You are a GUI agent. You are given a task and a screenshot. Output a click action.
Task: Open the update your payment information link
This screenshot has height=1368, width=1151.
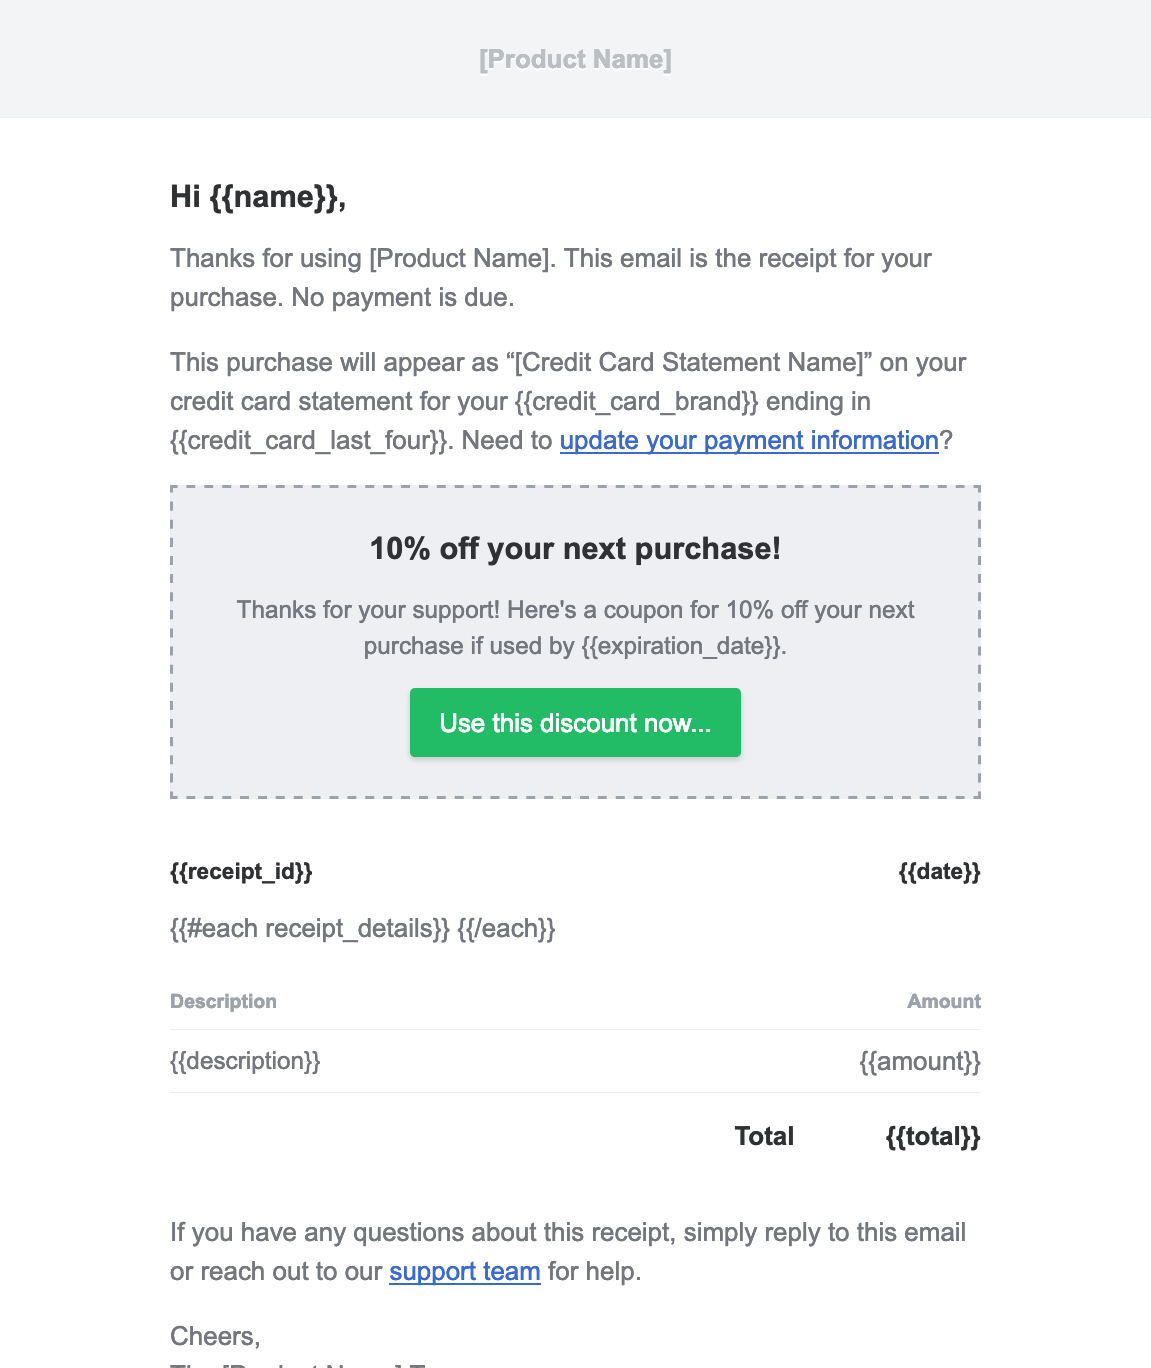point(749,441)
